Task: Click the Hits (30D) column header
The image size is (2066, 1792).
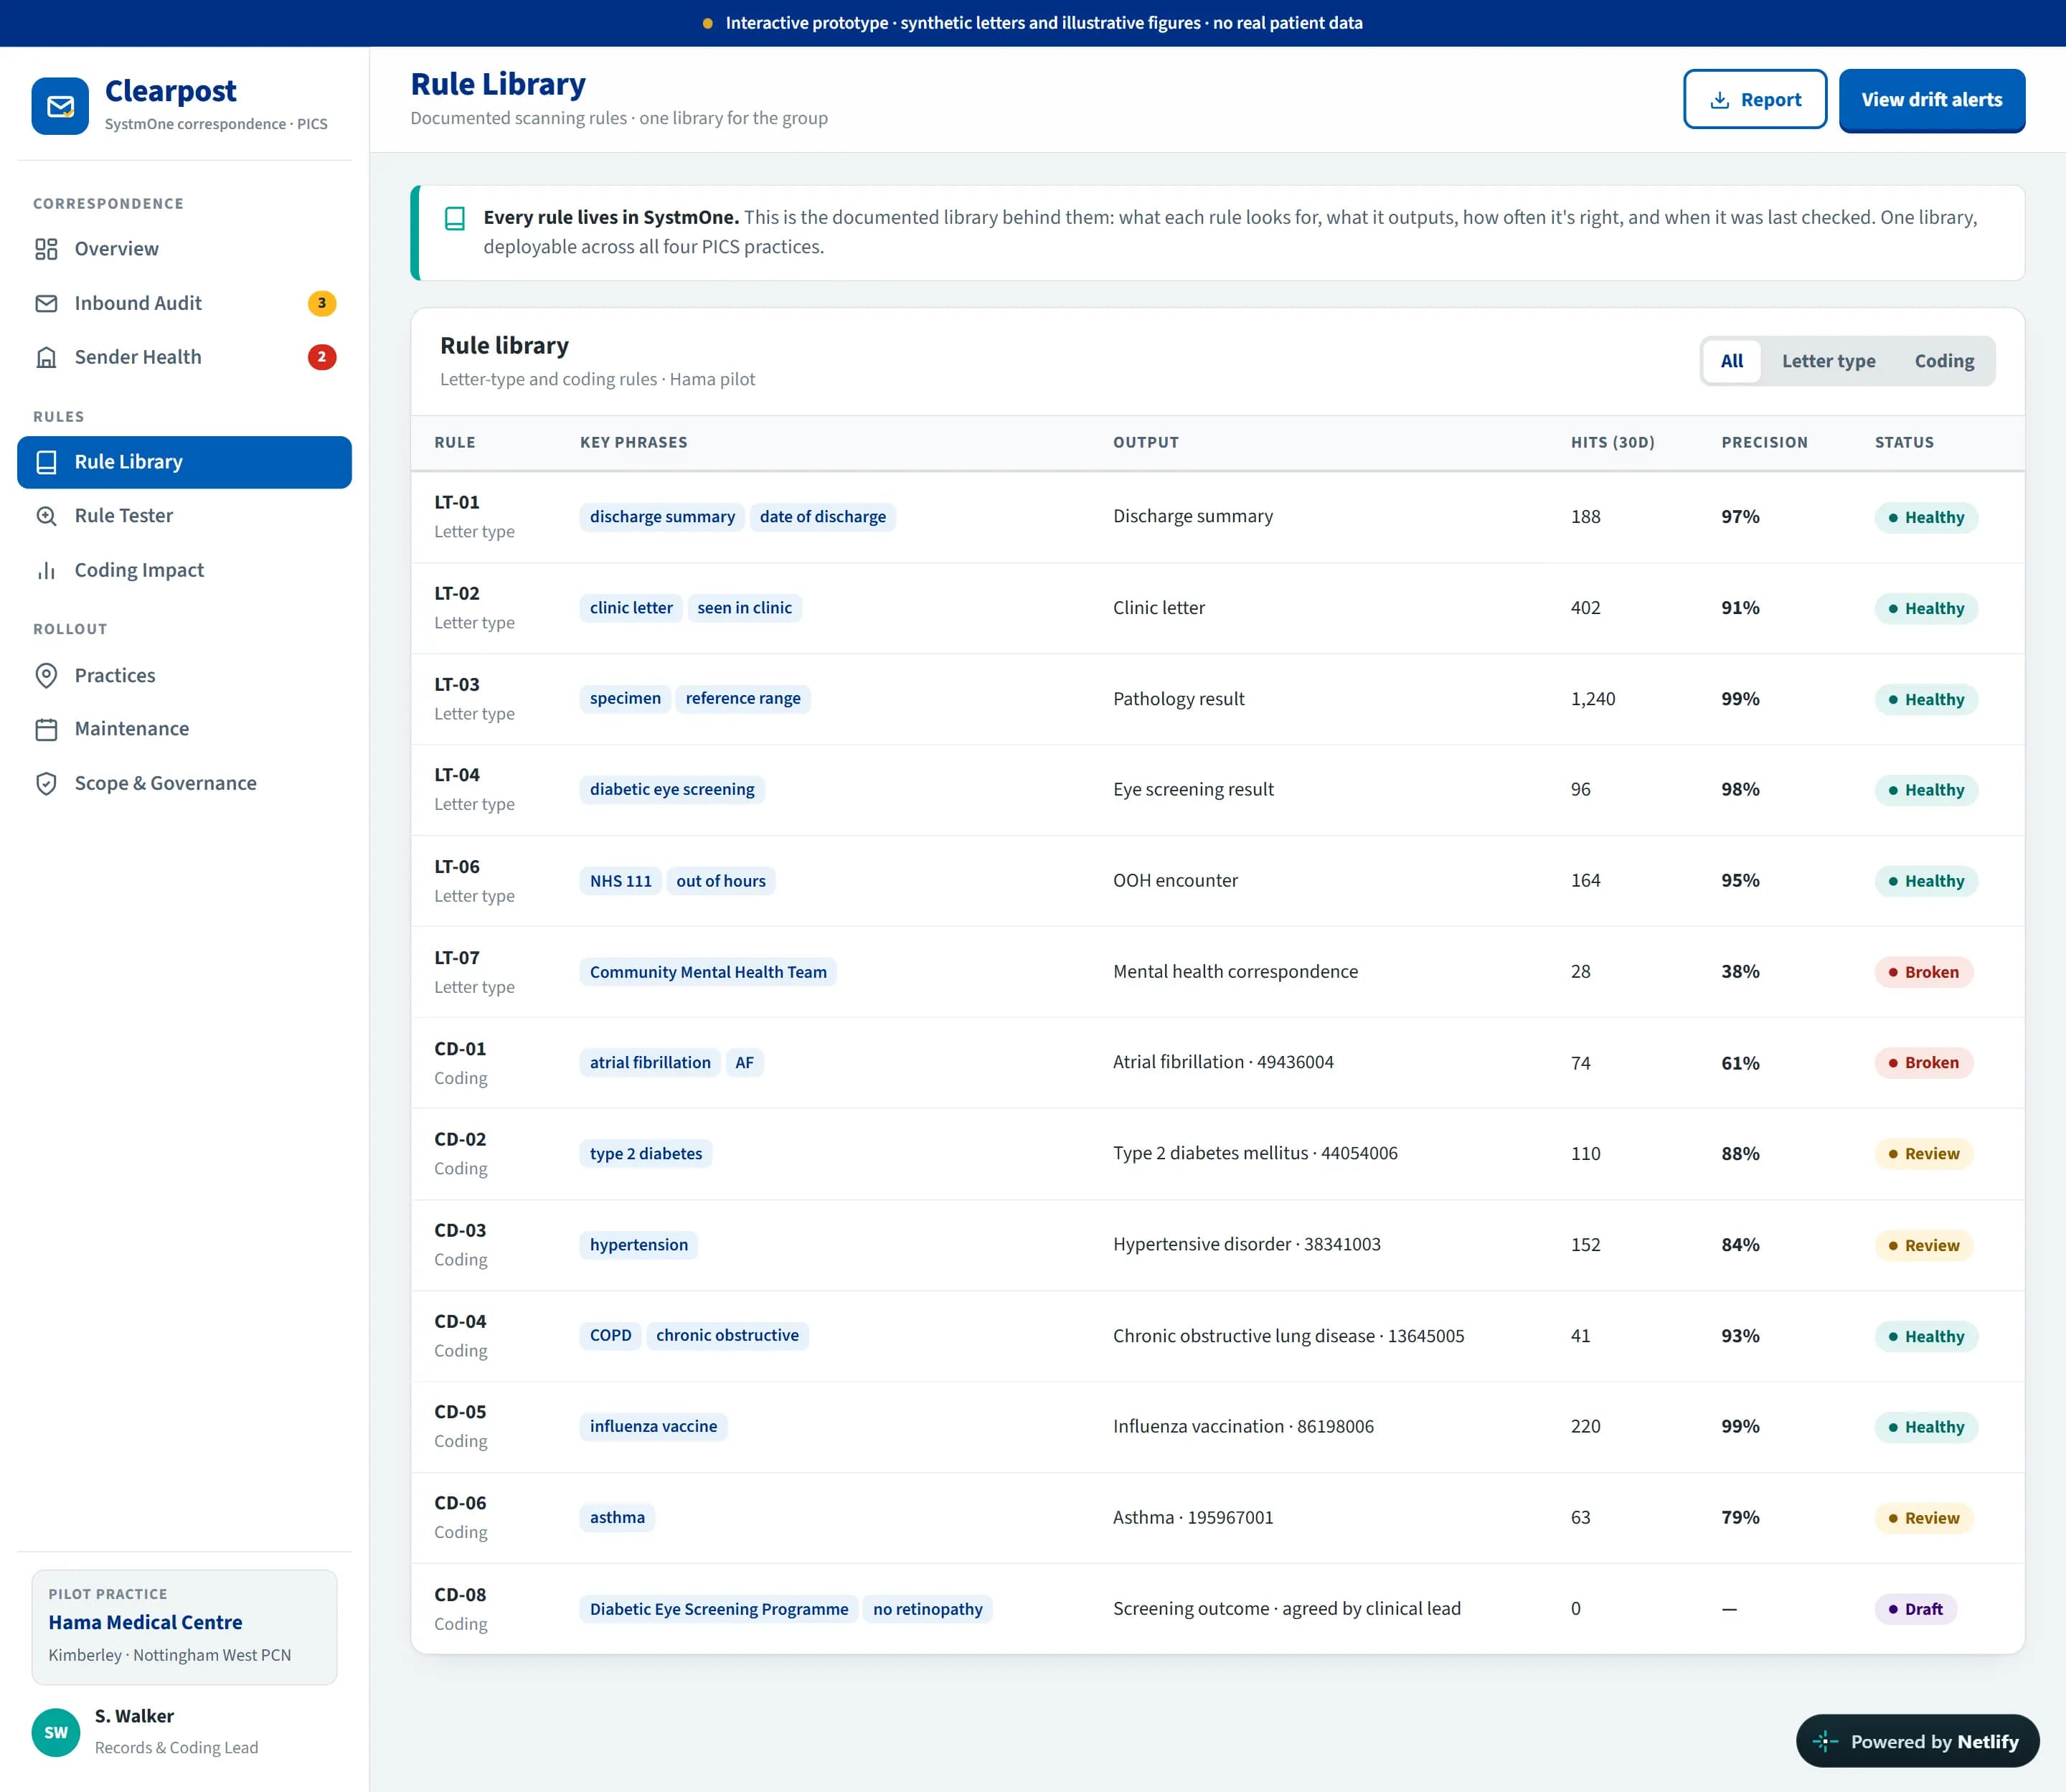Action: pyautogui.click(x=1612, y=442)
